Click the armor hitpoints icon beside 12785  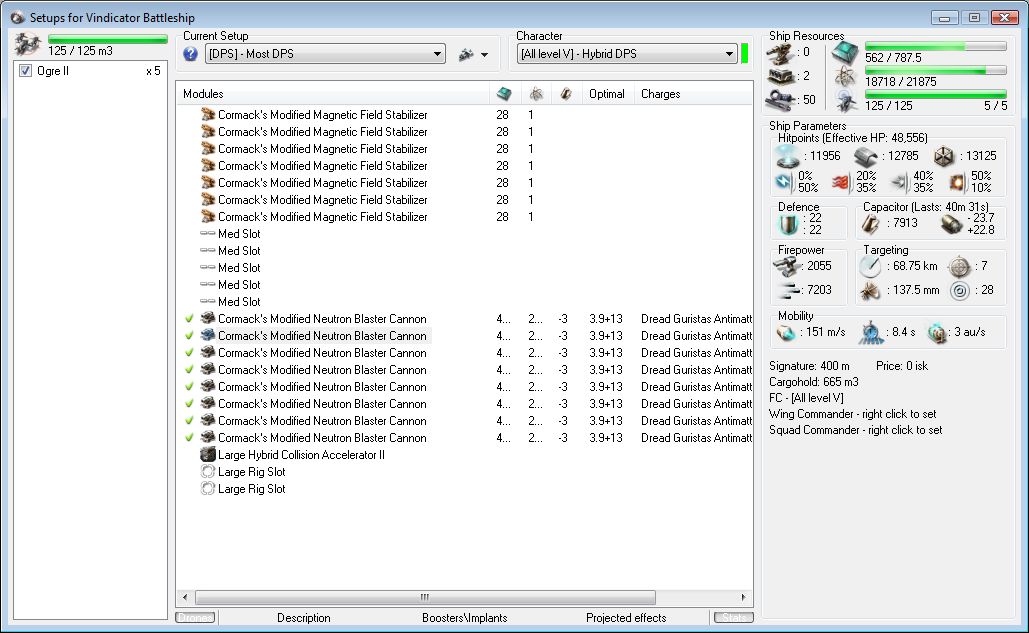pyautogui.click(x=866, y=156)
